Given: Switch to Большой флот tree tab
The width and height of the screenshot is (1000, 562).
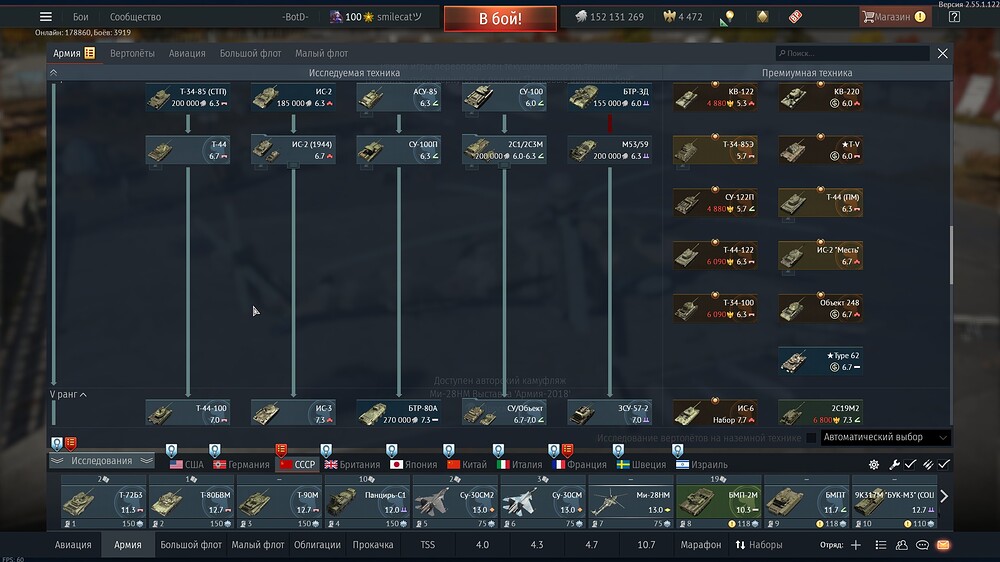Looking at the screenshot, I should (x=251, y=54).
